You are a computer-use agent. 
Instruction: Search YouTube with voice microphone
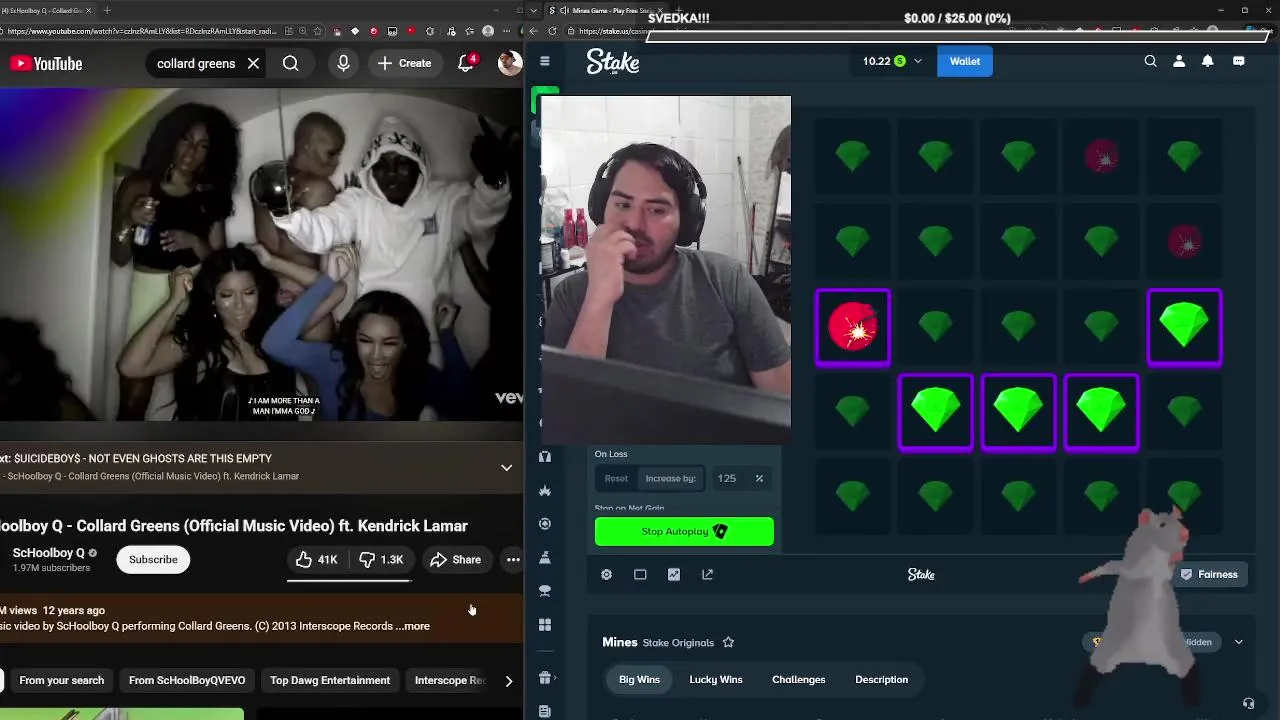343,63
